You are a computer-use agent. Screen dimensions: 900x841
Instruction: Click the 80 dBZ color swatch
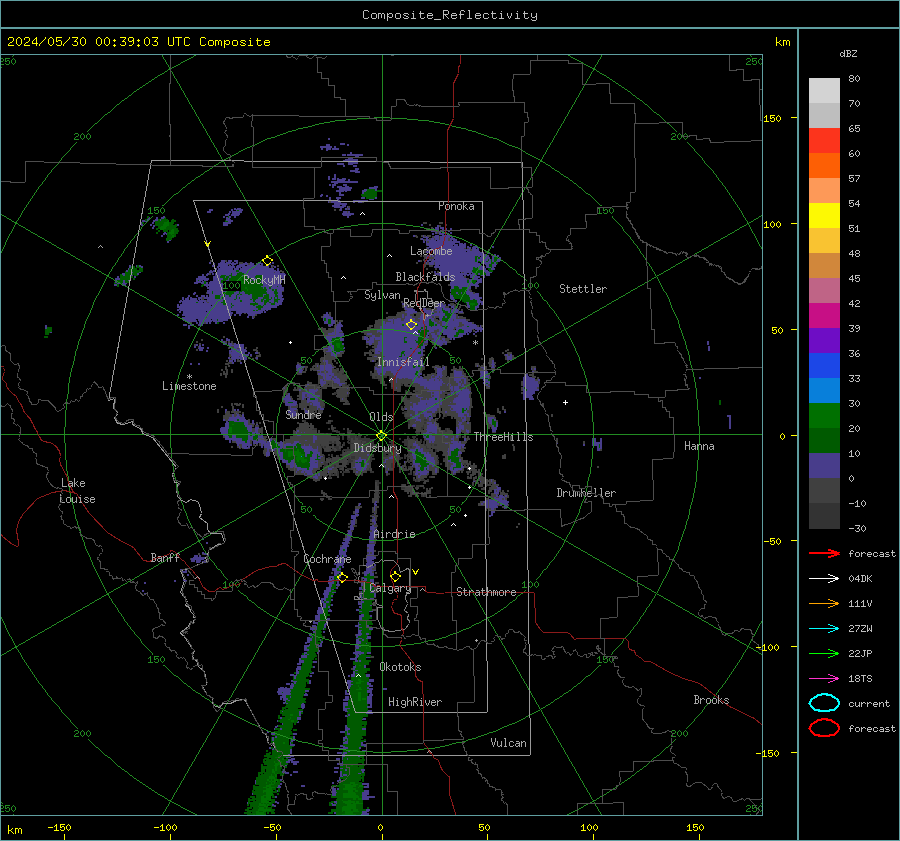tap(824, 91)
